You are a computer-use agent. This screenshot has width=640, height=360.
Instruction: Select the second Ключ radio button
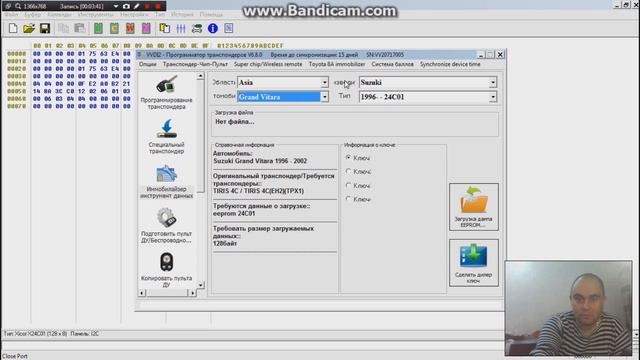click(x=348, y=171)
